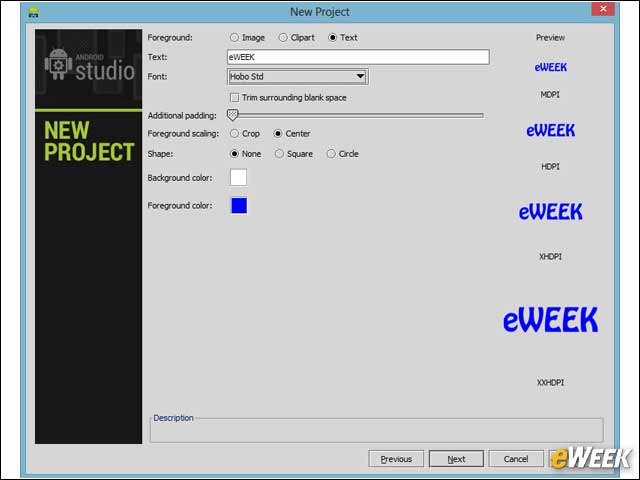Image resolution: width=640 pixels, height=480 pixels.
Task: Close the New Project dialog
Action: pos(603,9)
